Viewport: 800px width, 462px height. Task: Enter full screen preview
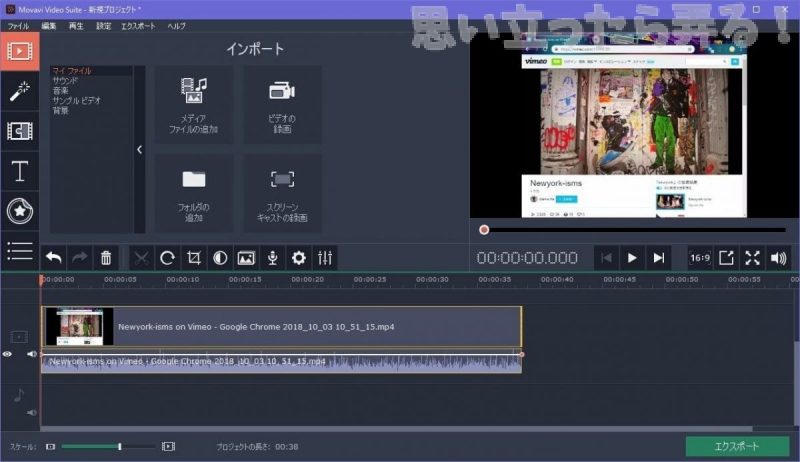[x=752, y=258]
